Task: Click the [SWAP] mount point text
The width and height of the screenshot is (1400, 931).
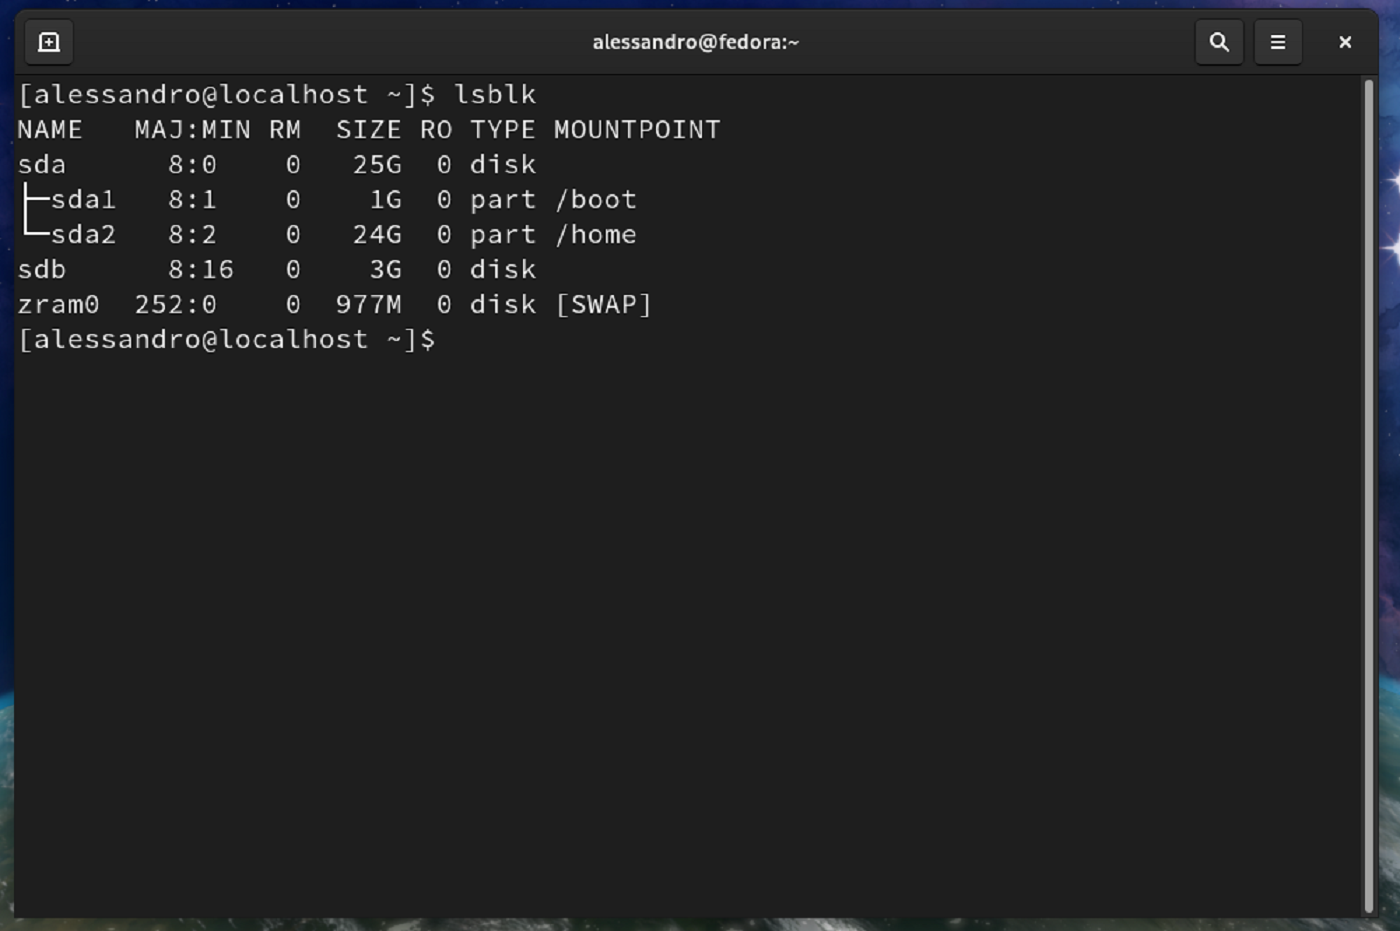Action: 603,304
